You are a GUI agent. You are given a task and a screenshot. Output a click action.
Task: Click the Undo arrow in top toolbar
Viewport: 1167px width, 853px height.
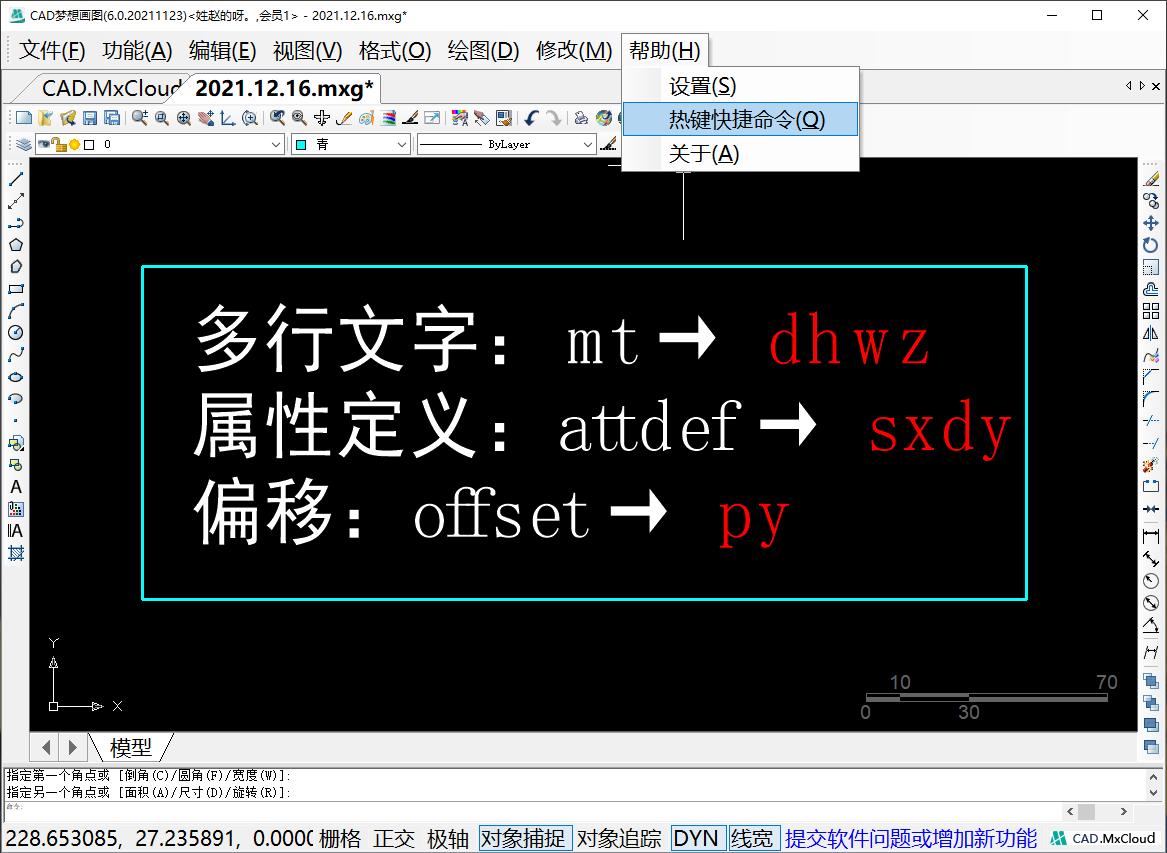coord(532,118)
